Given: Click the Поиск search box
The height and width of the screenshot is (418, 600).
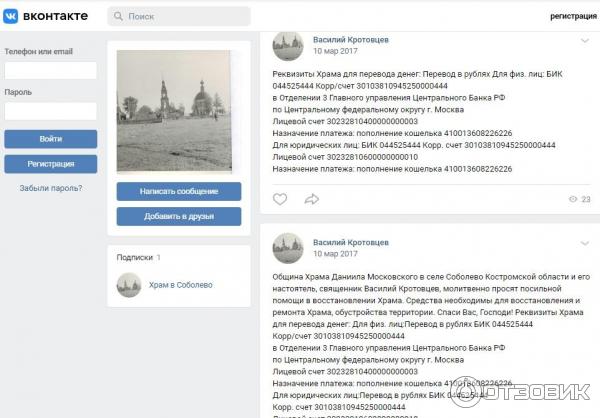Looking at the screenshot, I should 179,16.
